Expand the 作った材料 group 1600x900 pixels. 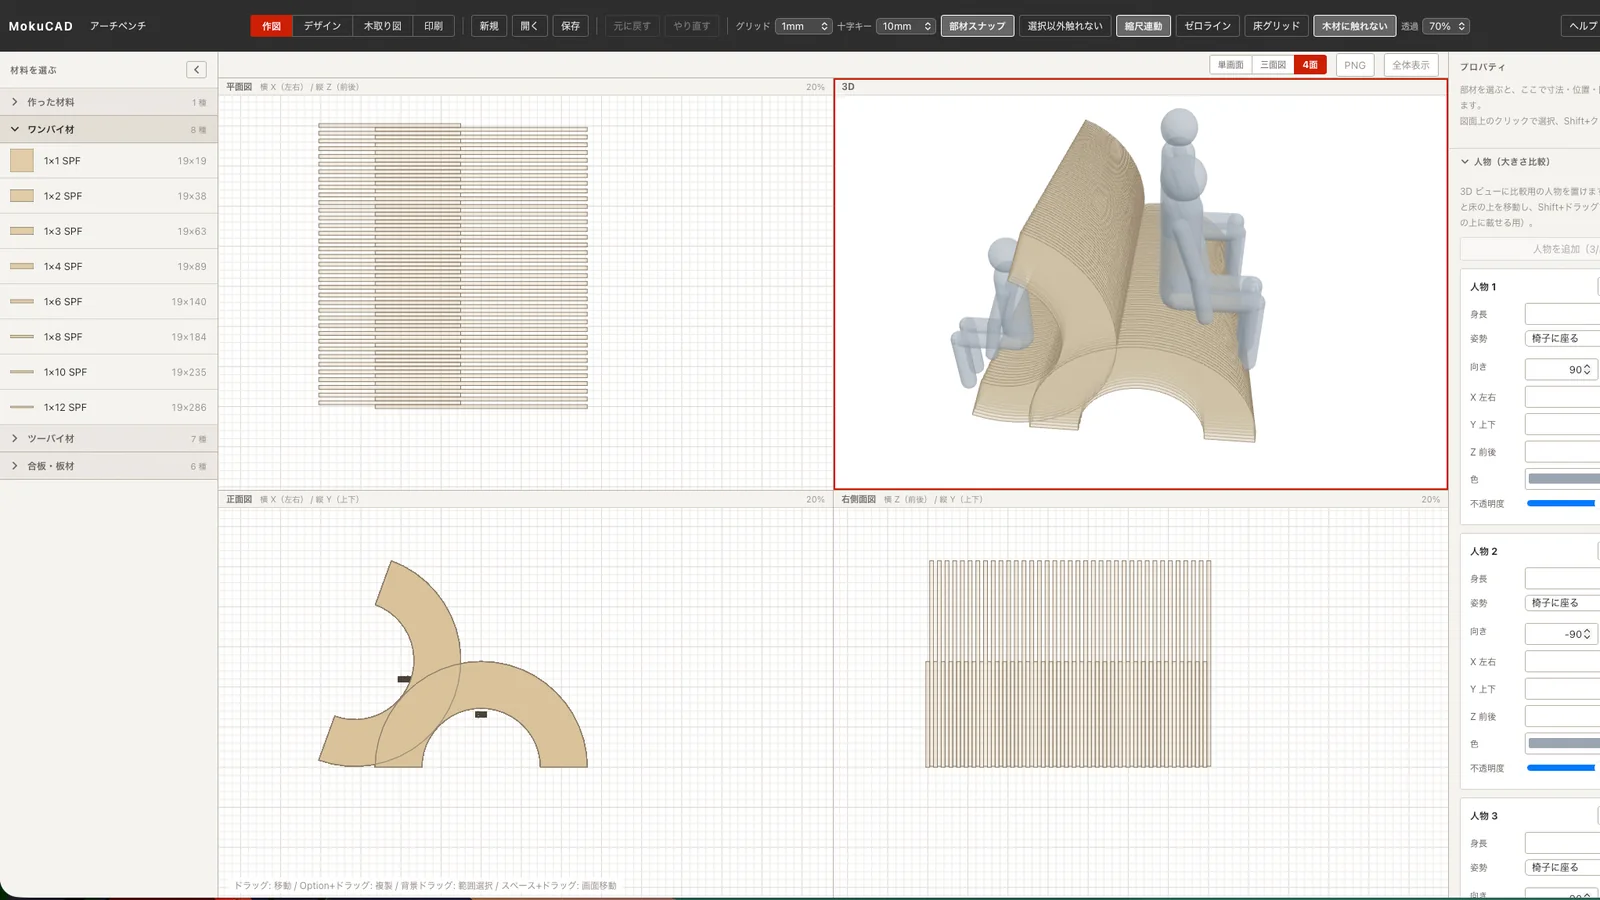pyautogui.click(x=109, y=102)
